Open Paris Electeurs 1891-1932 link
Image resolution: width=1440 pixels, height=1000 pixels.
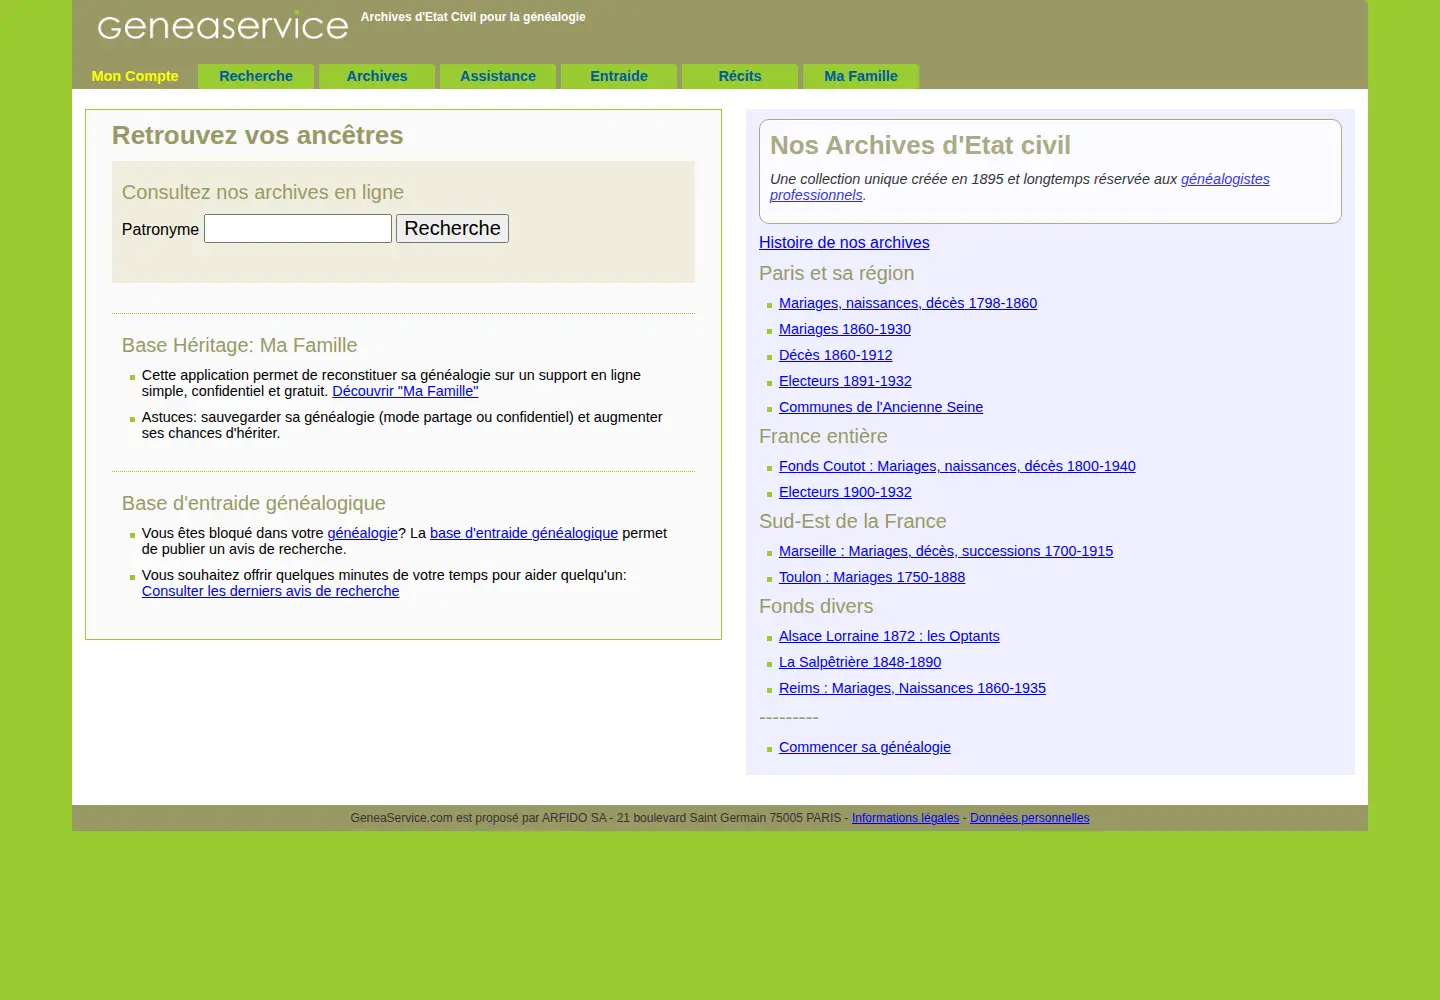pyautogui.click(x=845, y=381)
